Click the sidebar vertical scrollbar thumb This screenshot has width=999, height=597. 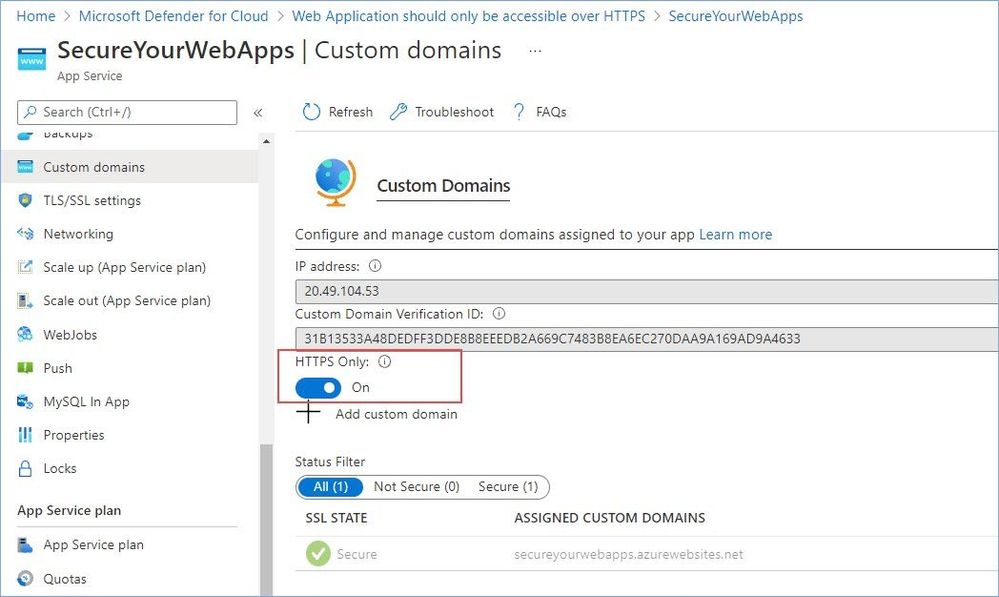(x=266, y=519)
